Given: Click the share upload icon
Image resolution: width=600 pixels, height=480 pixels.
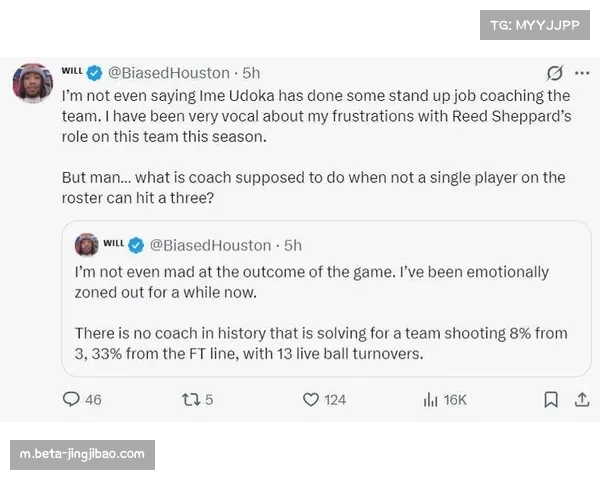Looking at the screenshot, I should pyautogui.click(x=581, y=400).
